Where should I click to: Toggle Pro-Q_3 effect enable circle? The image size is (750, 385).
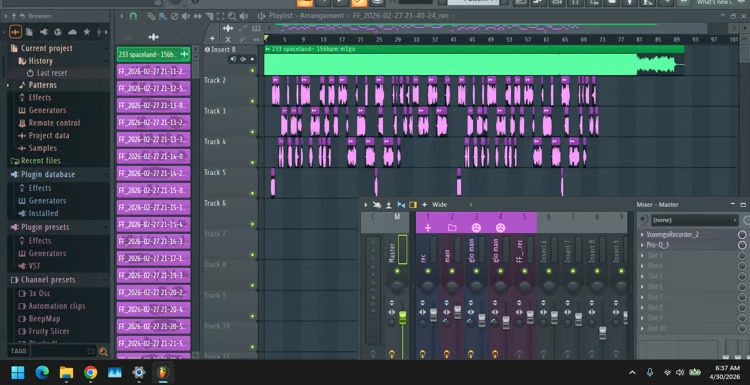(x=742, y=245)
